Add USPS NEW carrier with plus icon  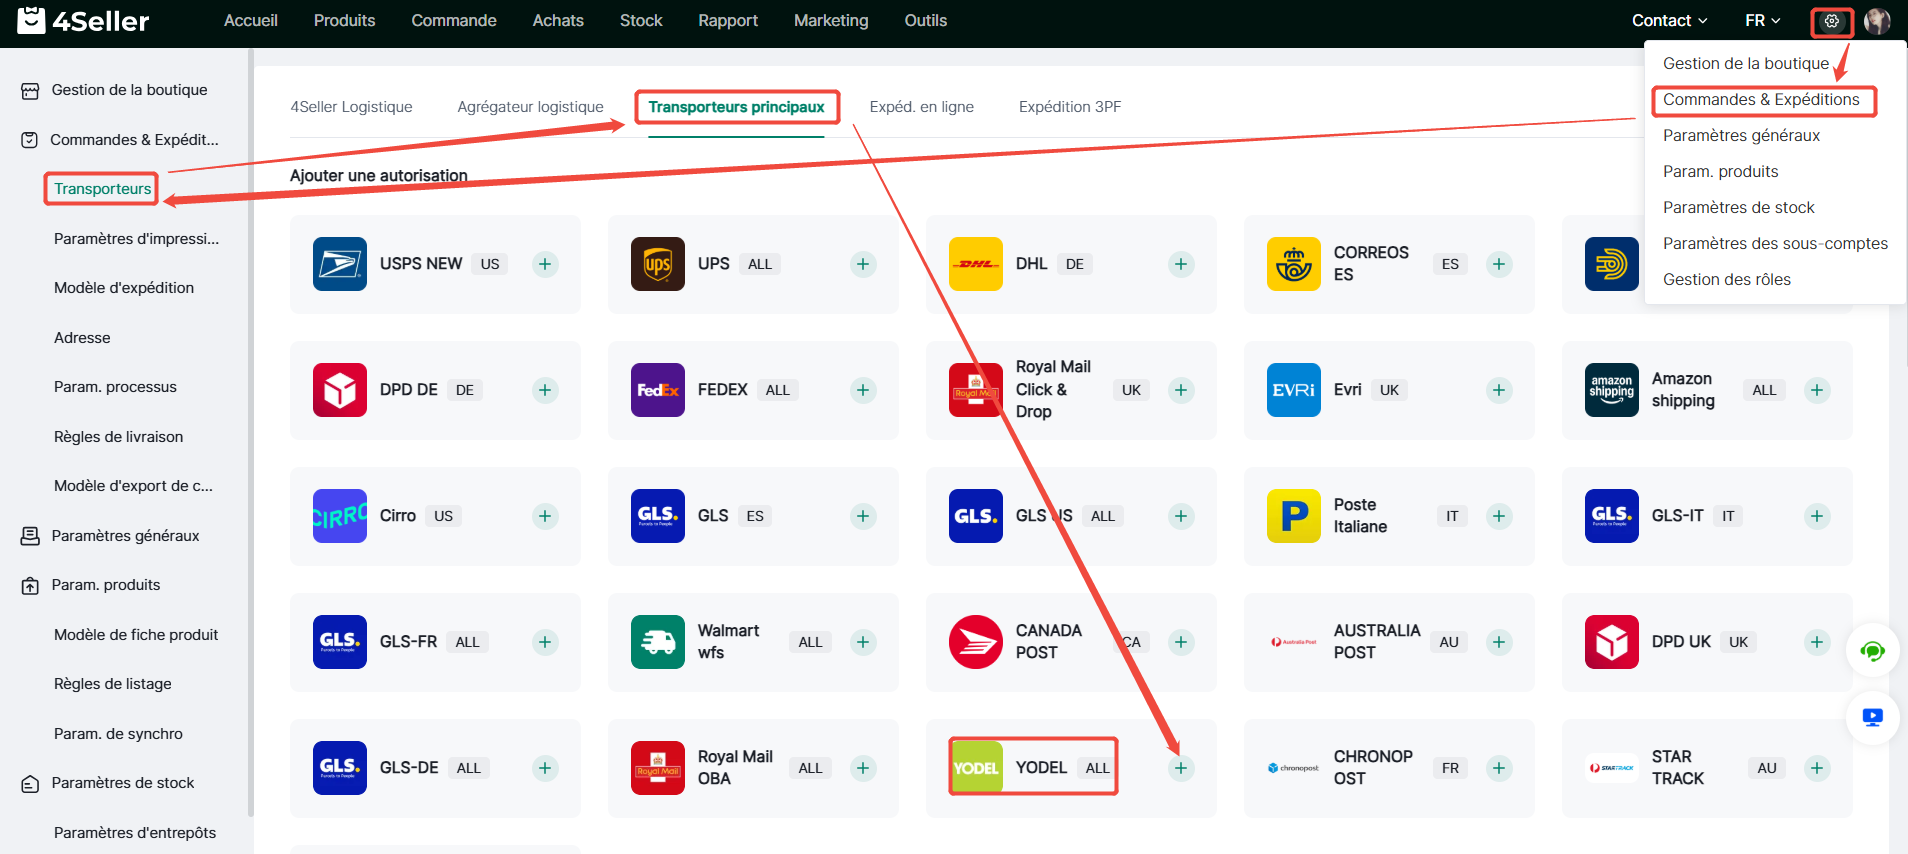click(545, 264)
